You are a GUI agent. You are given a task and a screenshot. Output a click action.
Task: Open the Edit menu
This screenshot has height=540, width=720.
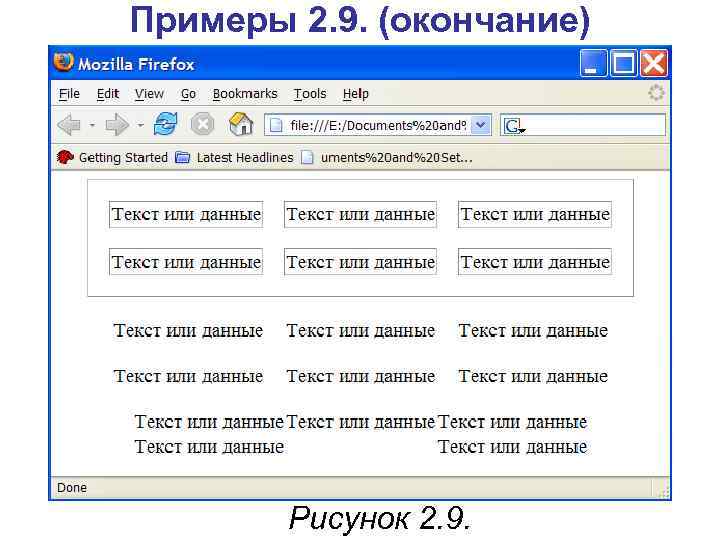pyautogui.click(x=108, y=94)
